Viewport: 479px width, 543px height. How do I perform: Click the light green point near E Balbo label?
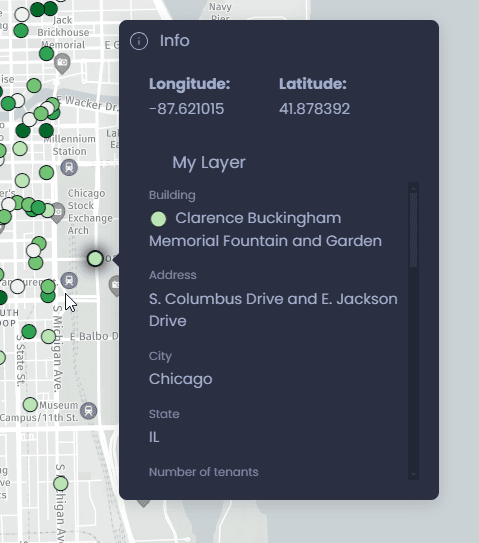48,336
